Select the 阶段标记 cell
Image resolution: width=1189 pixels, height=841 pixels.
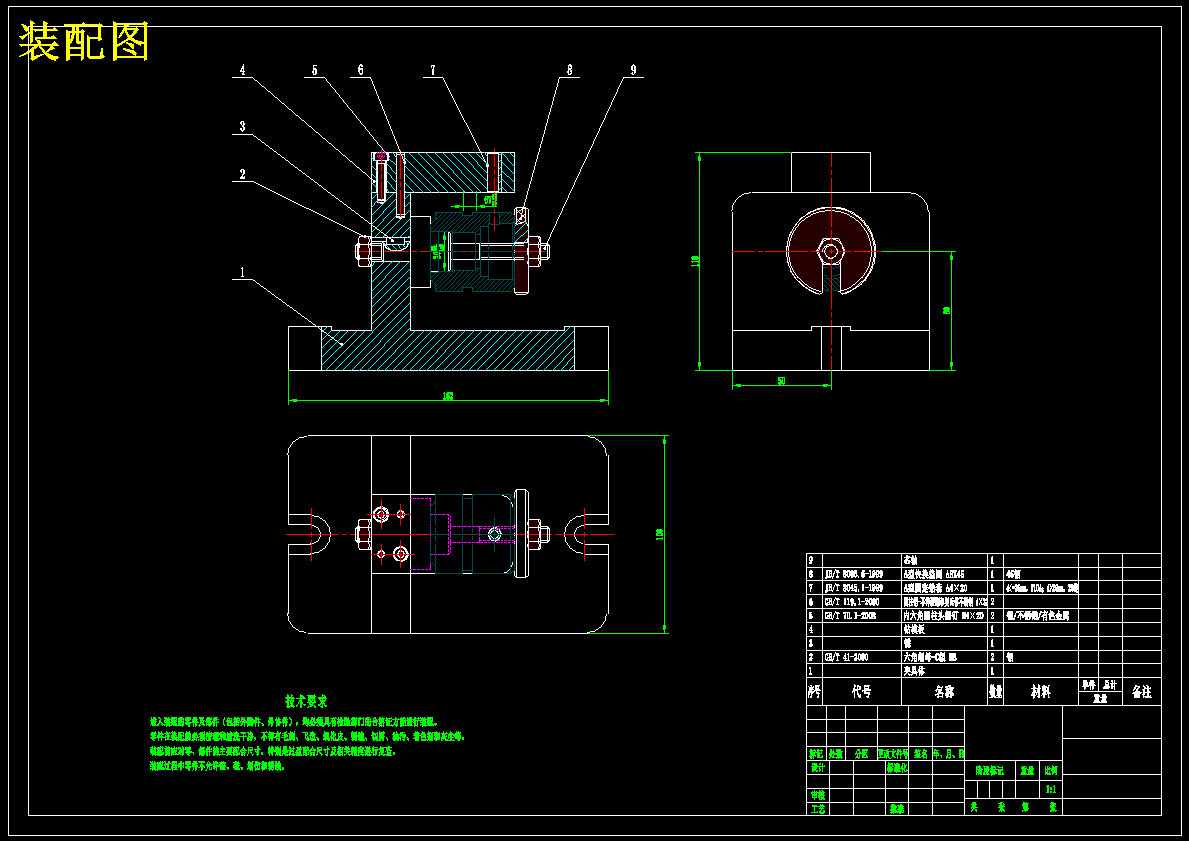[989, 770]
